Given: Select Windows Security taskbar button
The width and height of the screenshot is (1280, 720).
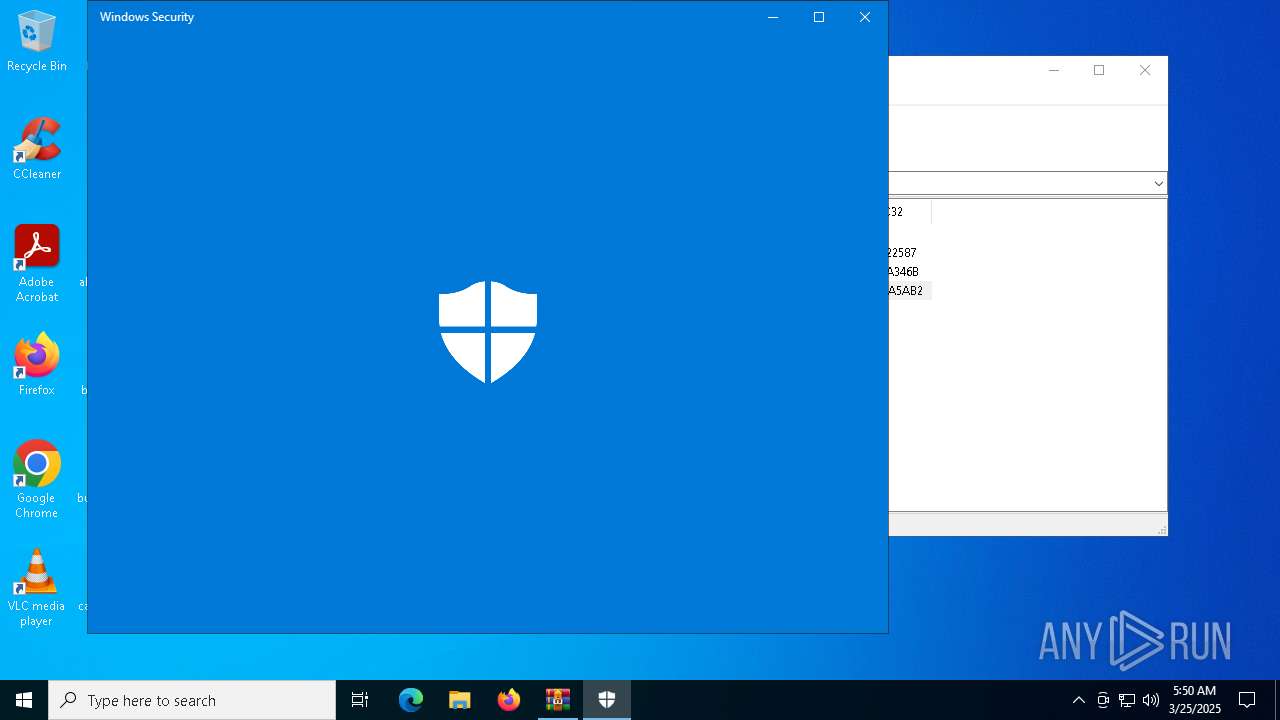Looking at the screenshot, I should tap(607, 700).
